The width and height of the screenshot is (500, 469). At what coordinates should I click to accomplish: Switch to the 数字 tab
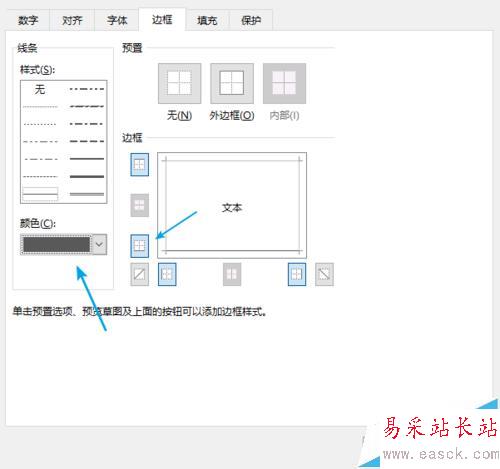point(28,20)
